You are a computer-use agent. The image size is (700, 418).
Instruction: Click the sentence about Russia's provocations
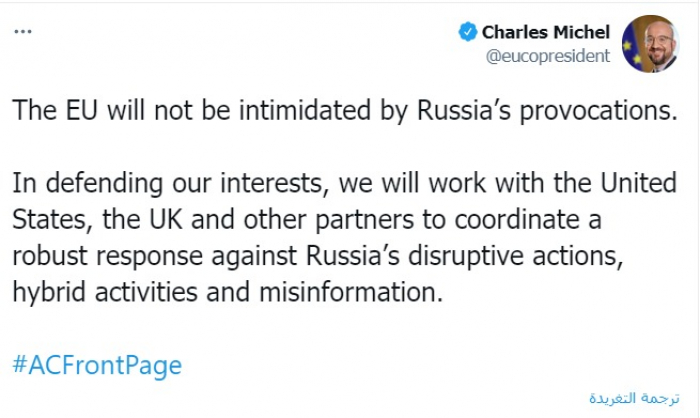tap(344, 109)
